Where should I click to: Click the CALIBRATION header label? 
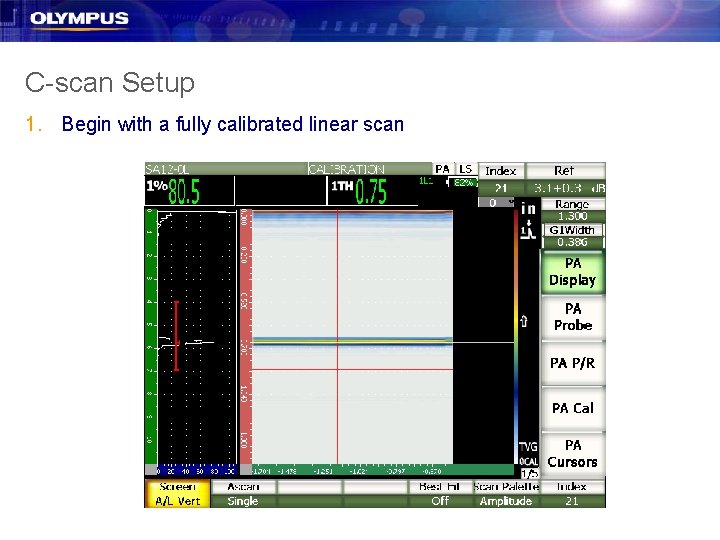[x=347, y=169]
